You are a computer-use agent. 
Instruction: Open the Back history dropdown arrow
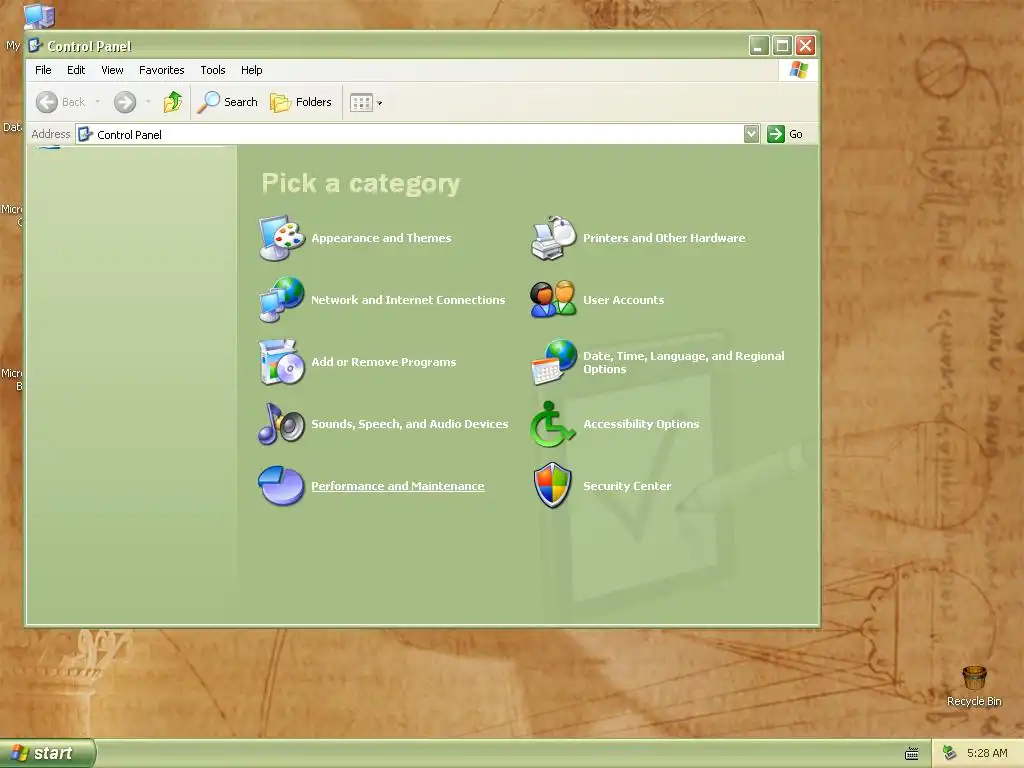coord(97,102)
